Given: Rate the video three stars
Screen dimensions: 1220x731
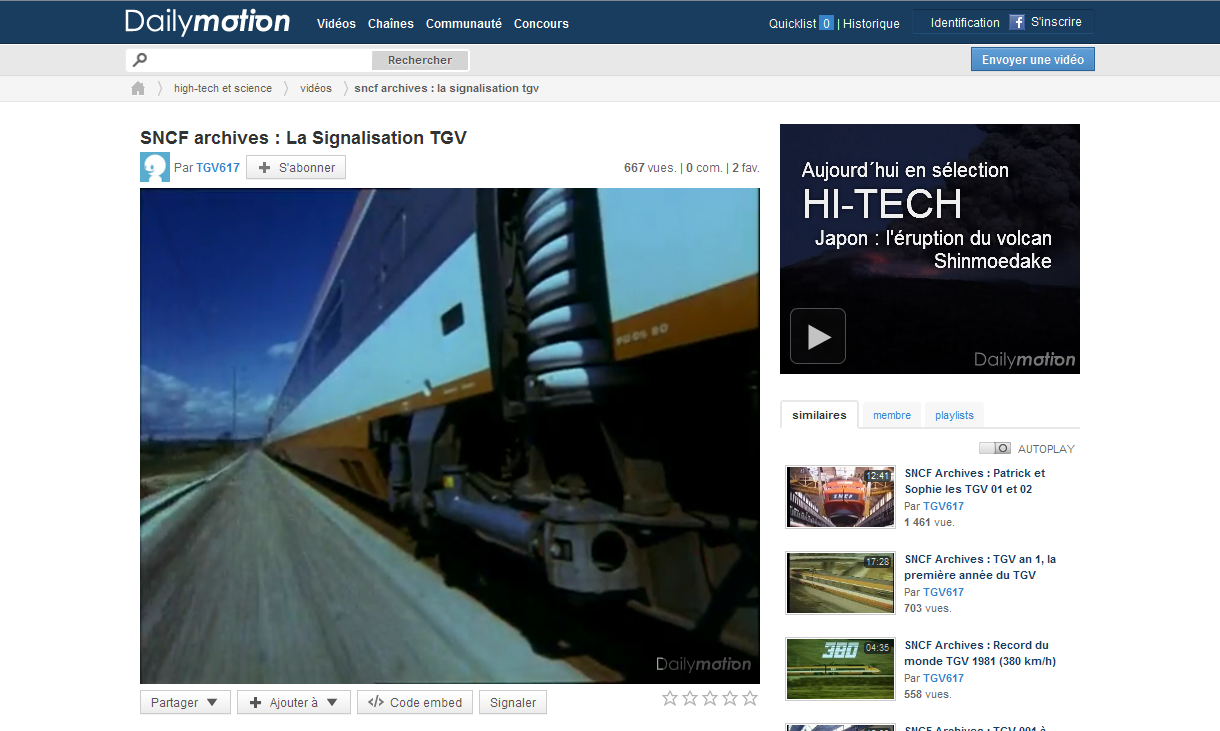Looking at the screenshot, I should [x=710, y=698].
